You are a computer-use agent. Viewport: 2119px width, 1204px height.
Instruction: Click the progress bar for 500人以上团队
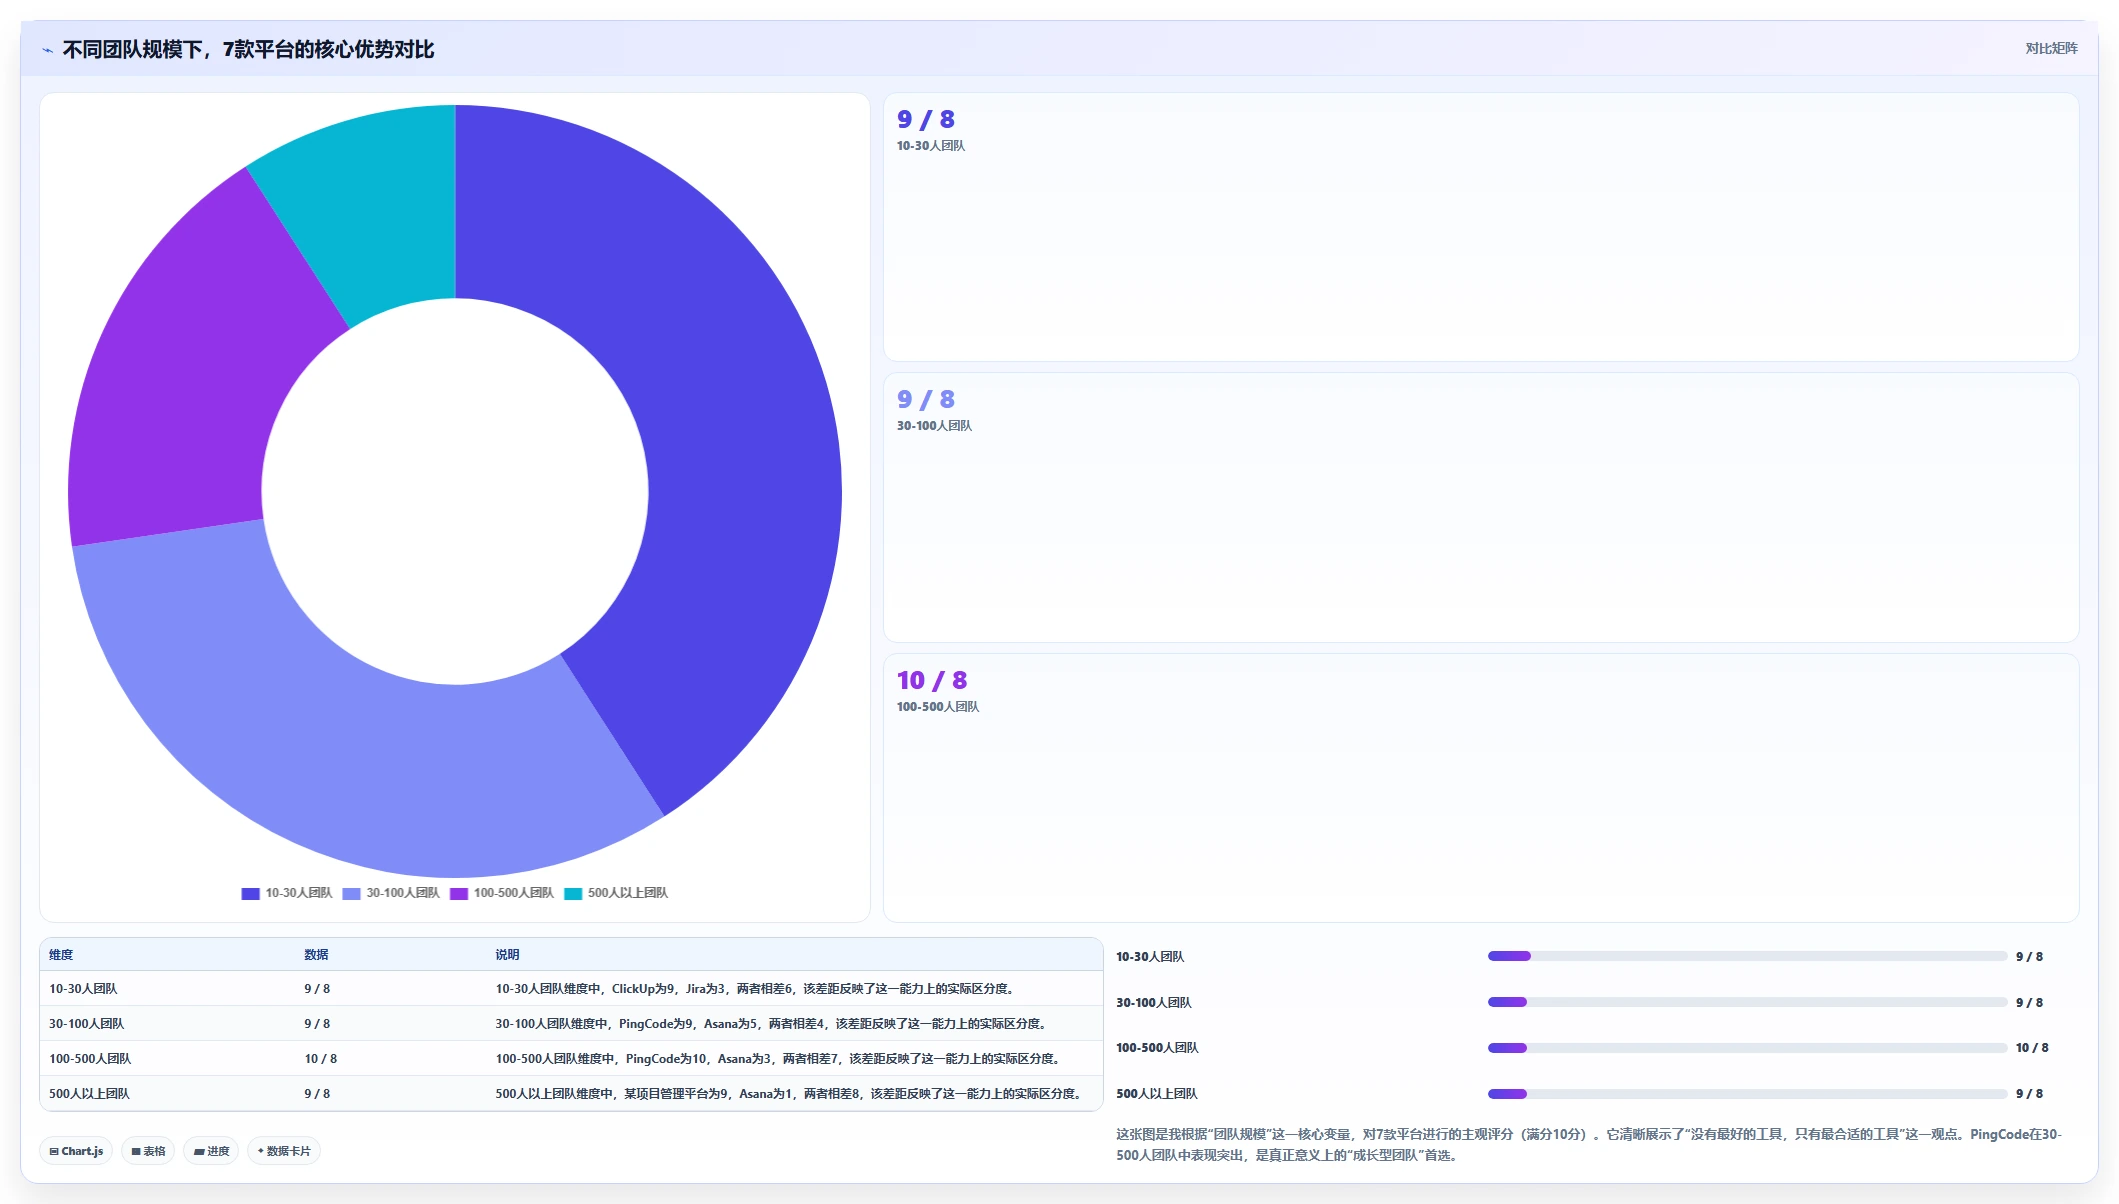(1747, 1094)
